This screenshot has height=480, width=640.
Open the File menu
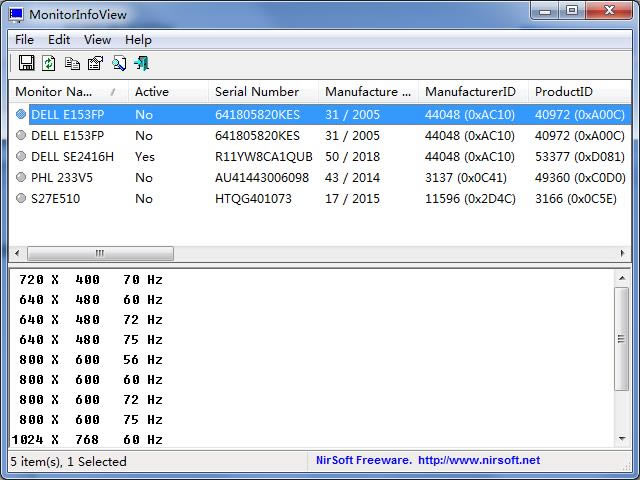click(x=24, y=40)
